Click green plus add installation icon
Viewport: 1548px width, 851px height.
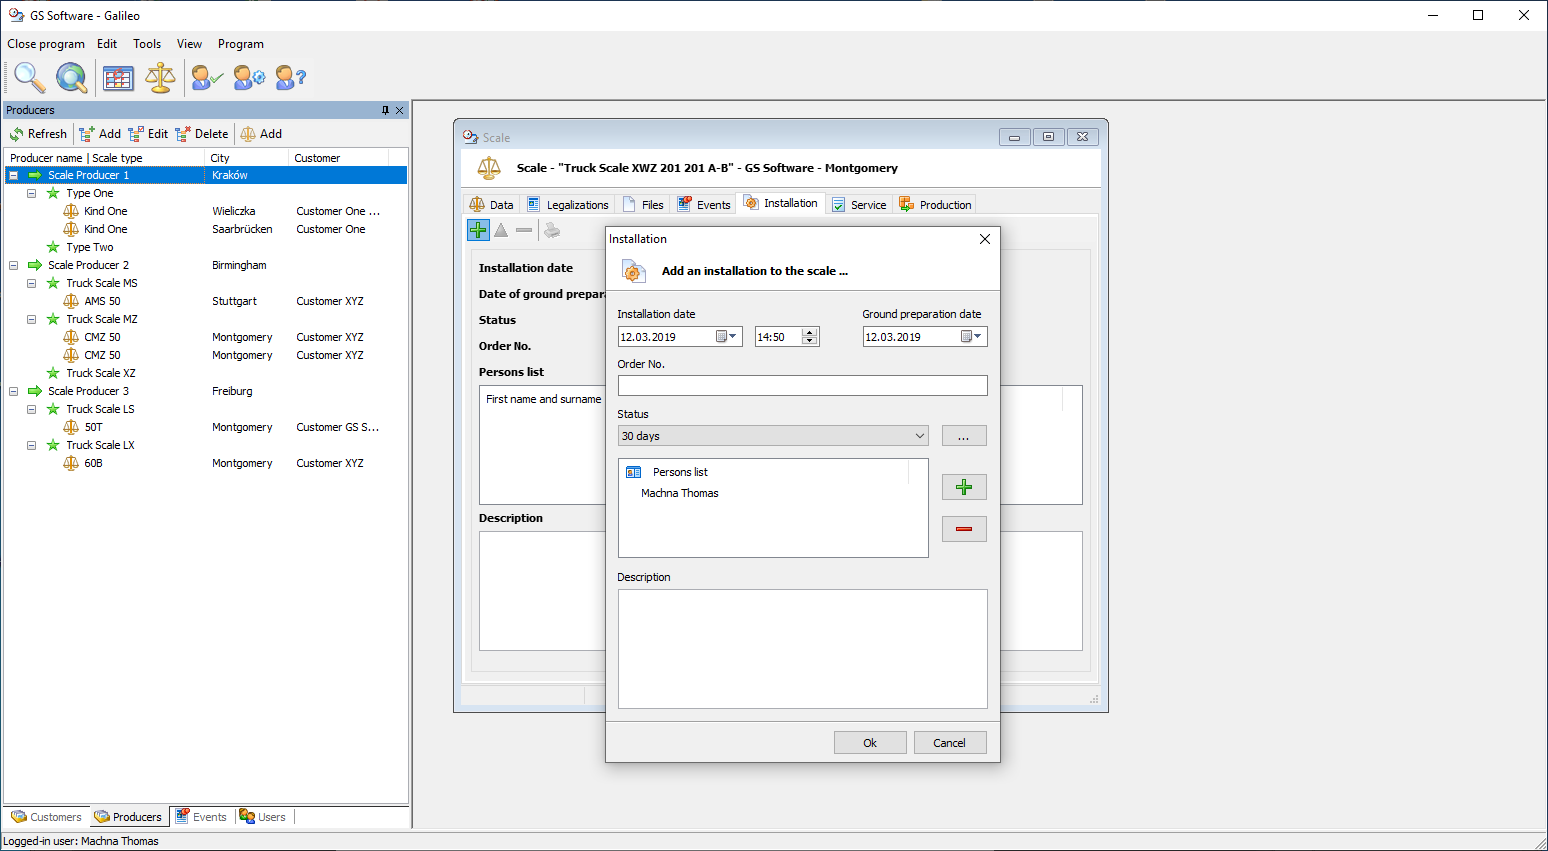(478, 230)
